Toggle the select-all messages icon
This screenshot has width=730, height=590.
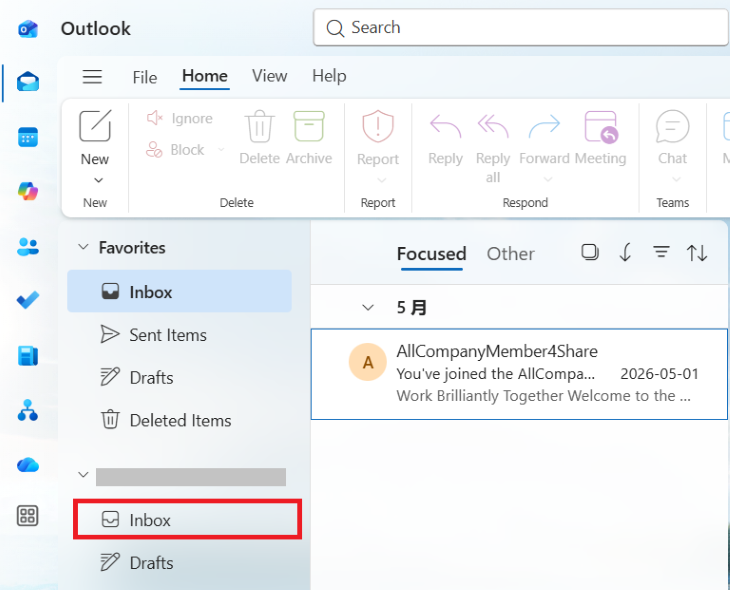click(x=590, y=252)
